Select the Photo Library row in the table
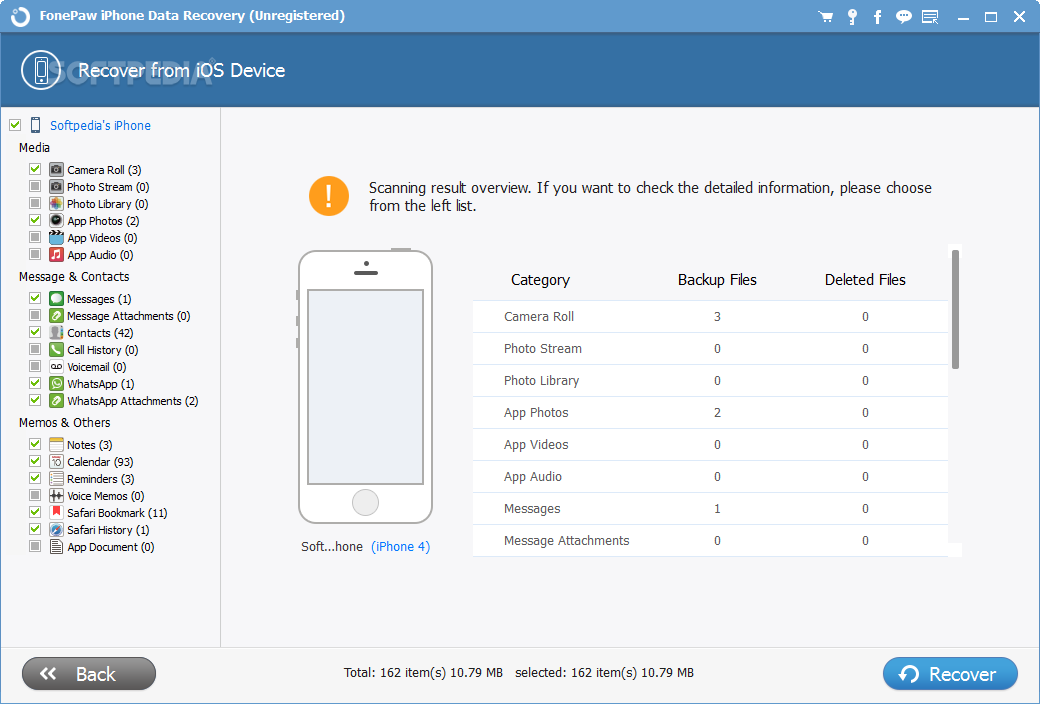The width and height of the screenshot is (1040, 704). (x=710, y=381)
